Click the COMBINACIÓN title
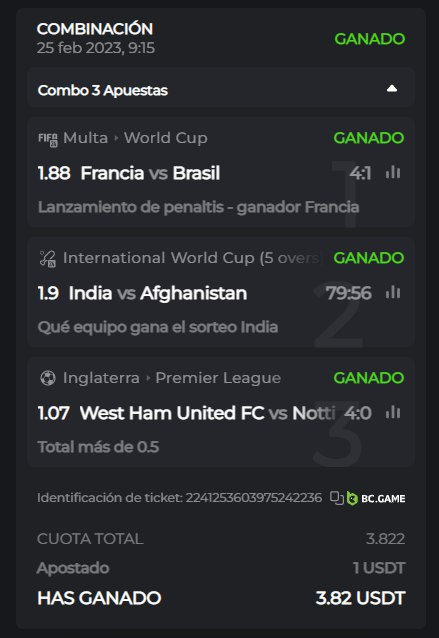 click(x=95, y=29)
